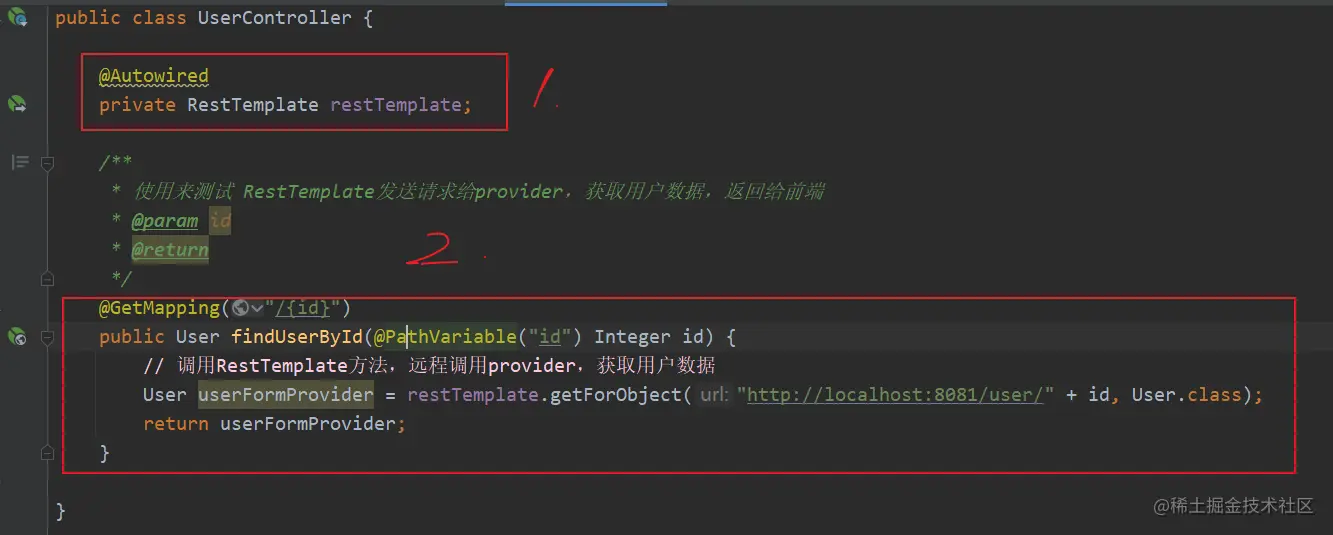This screenshot has width=1333, height=535.
Task: Click id parameter name in Javadoc
Action: tap(220, 221)
